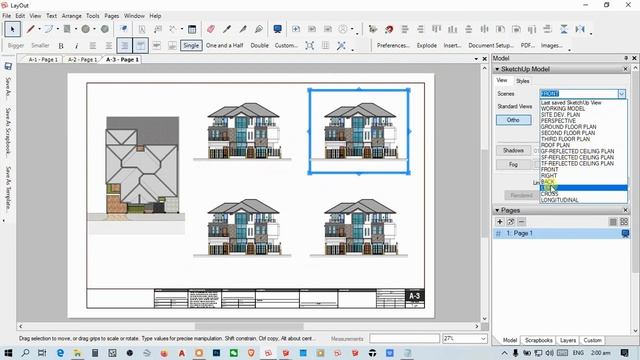This screenshot has width=640, height=360.
Task: Open the Arc tool options arrow
Action: coord(58,29)
